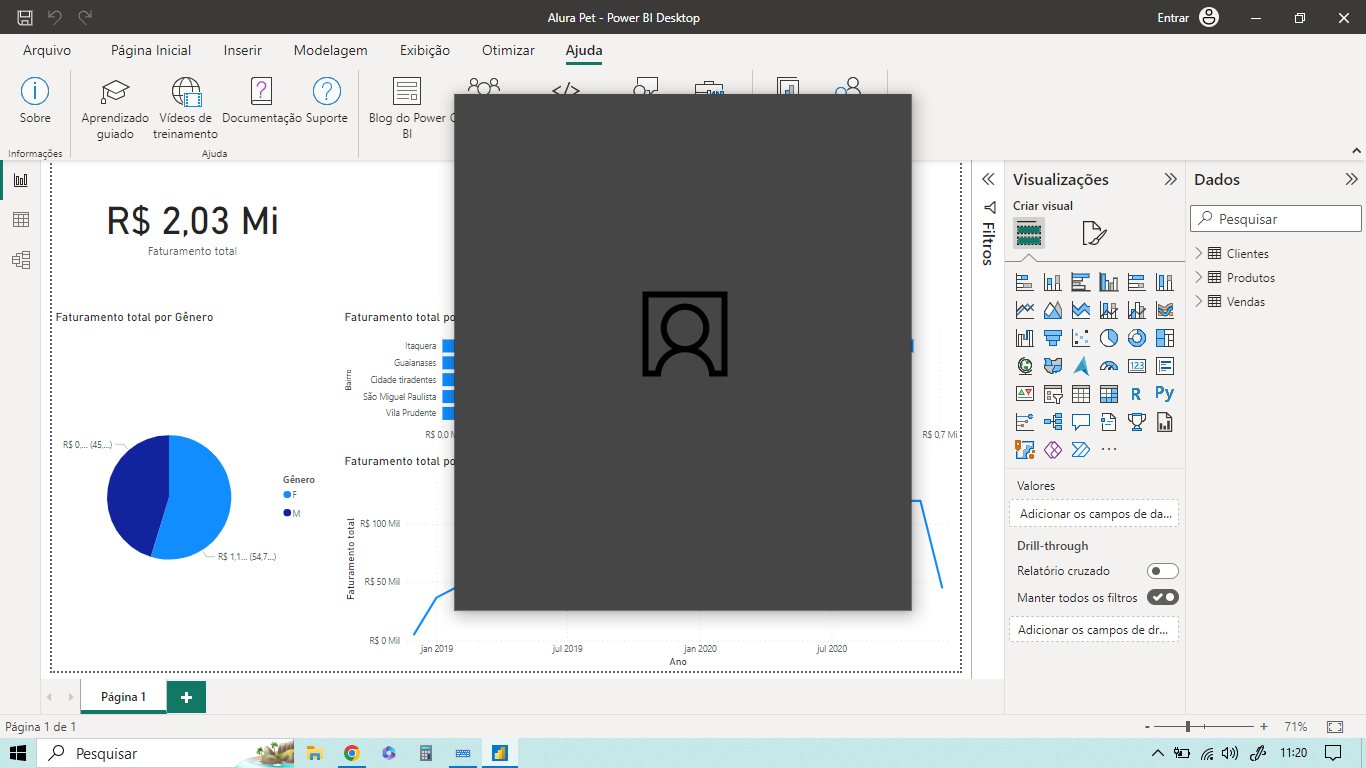Select the matrix visual
This screenshot has width=1366, height=768.
click(x=1108, y=394)
